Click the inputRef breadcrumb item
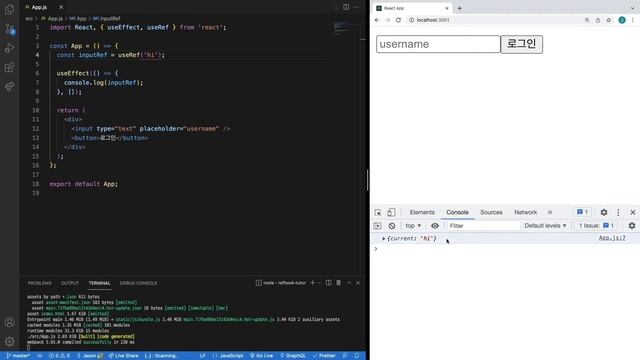 click(107, 18)
